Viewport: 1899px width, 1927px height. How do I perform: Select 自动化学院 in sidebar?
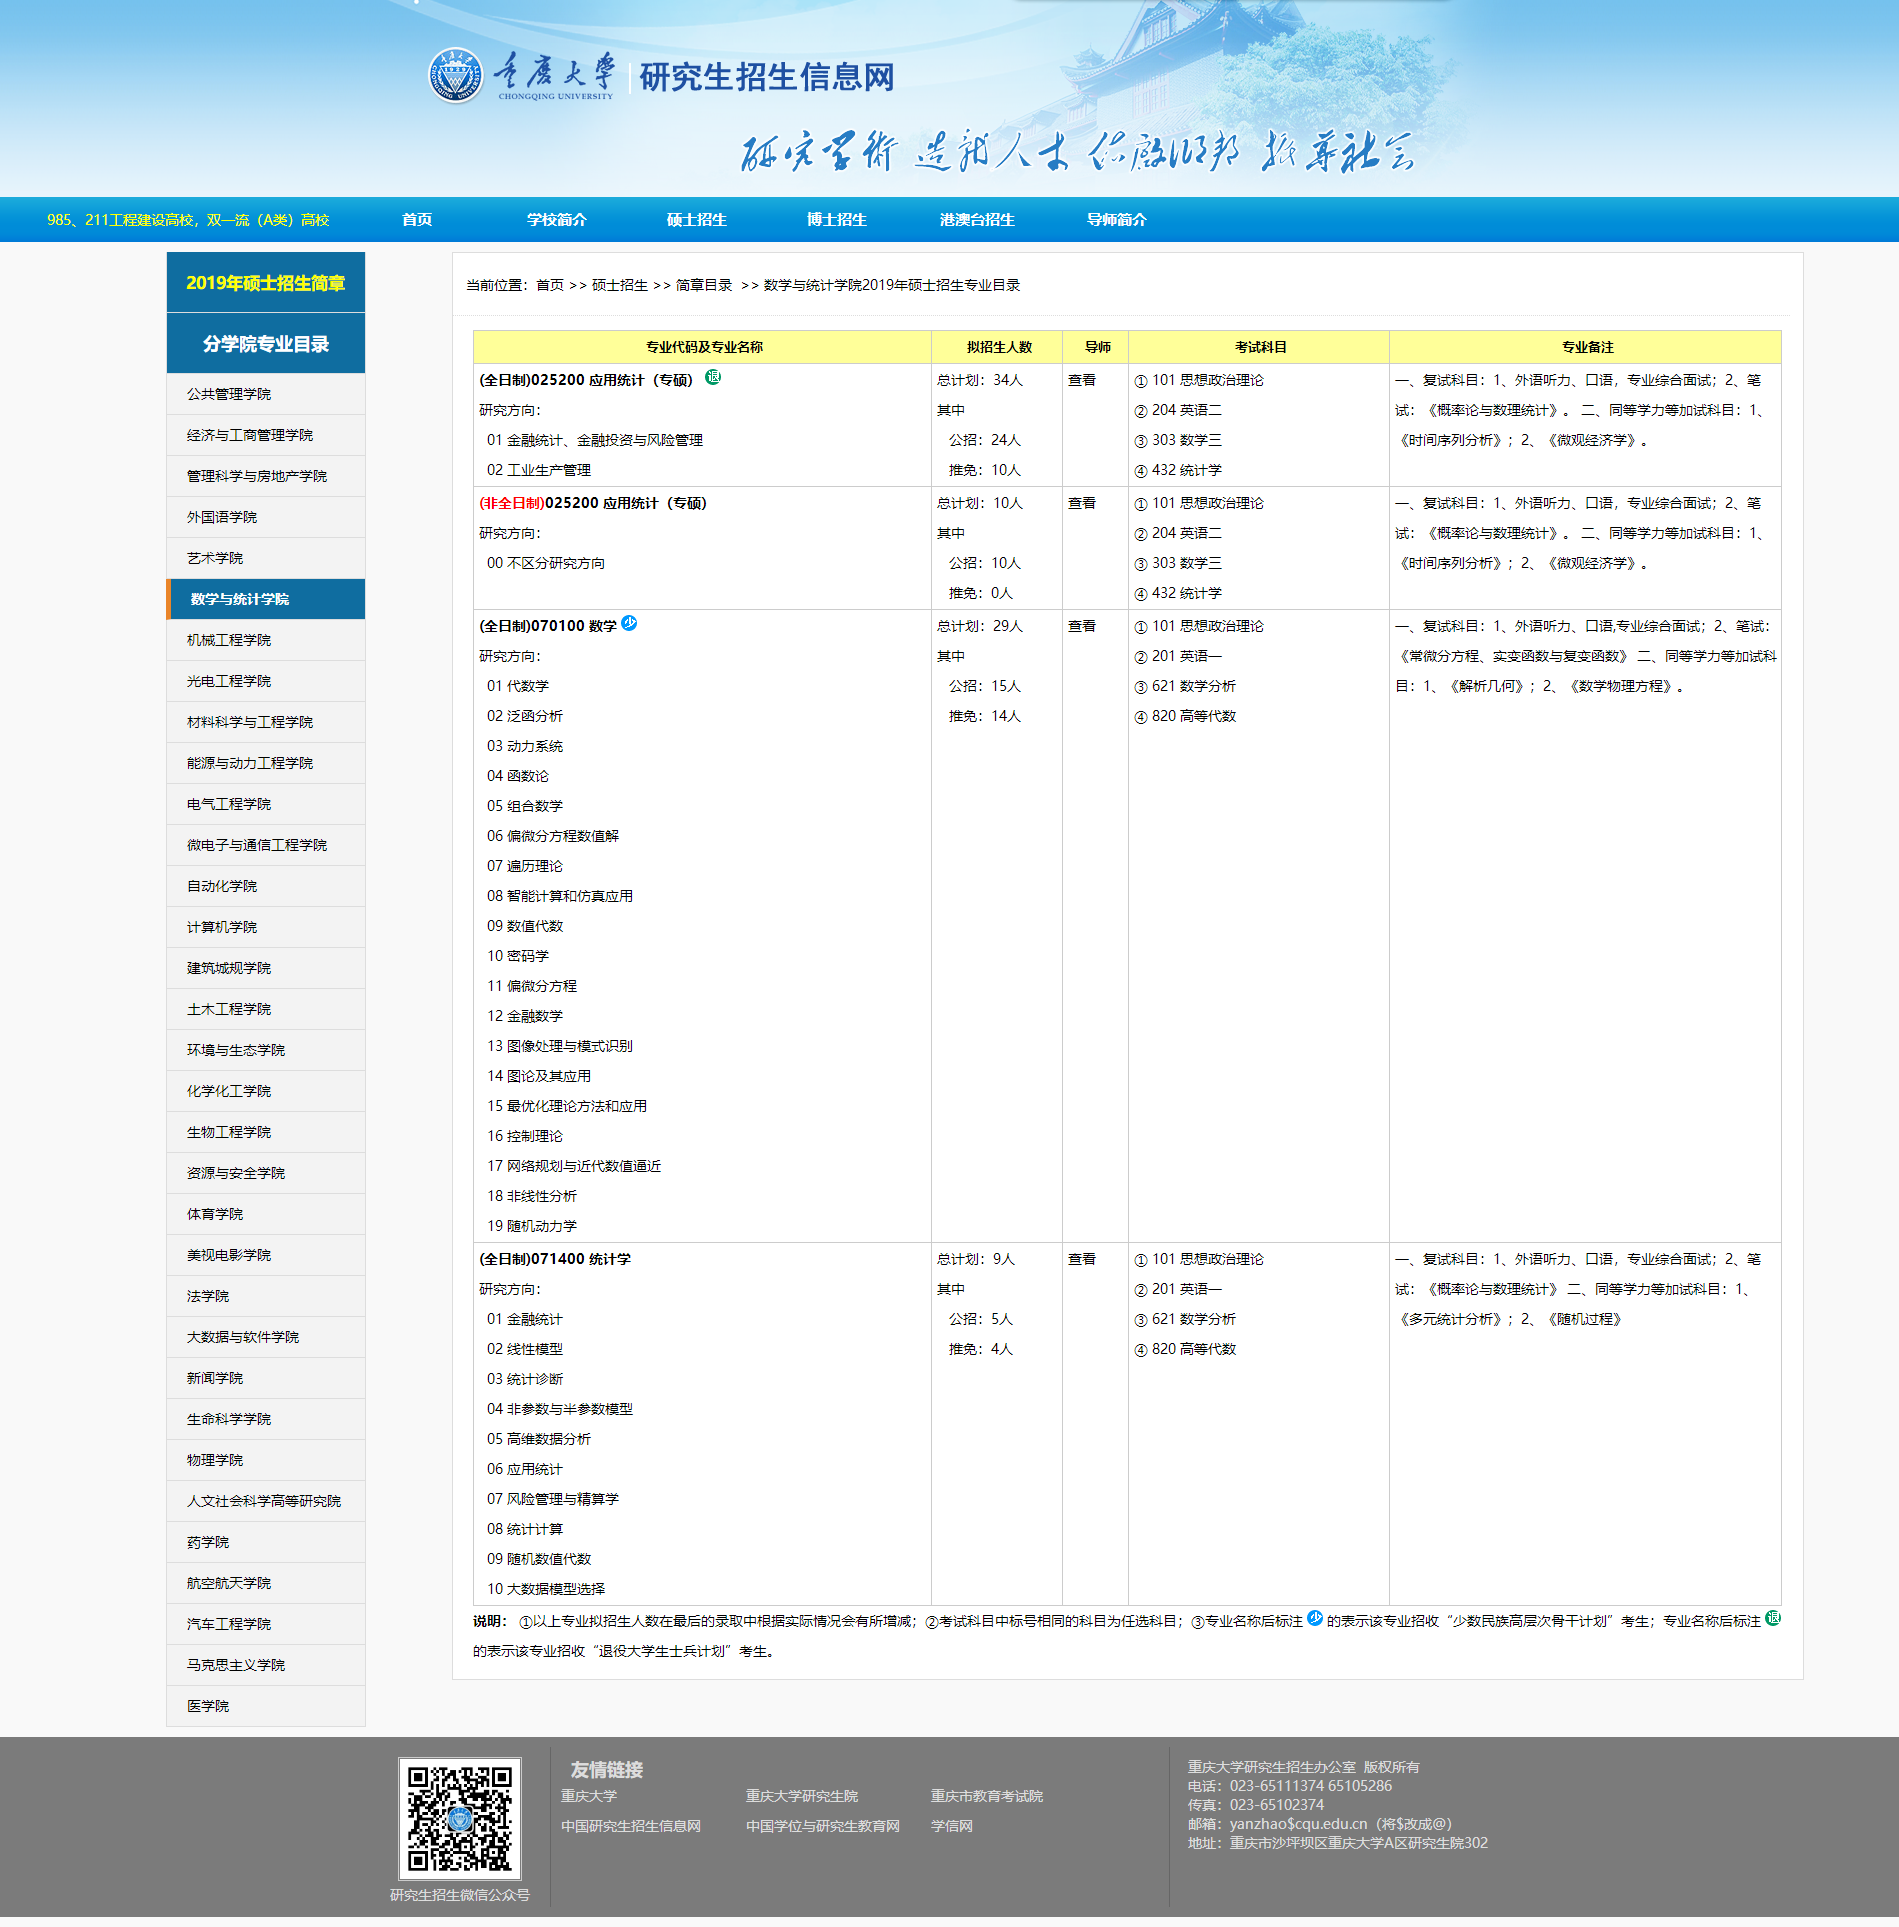point(266,886)
